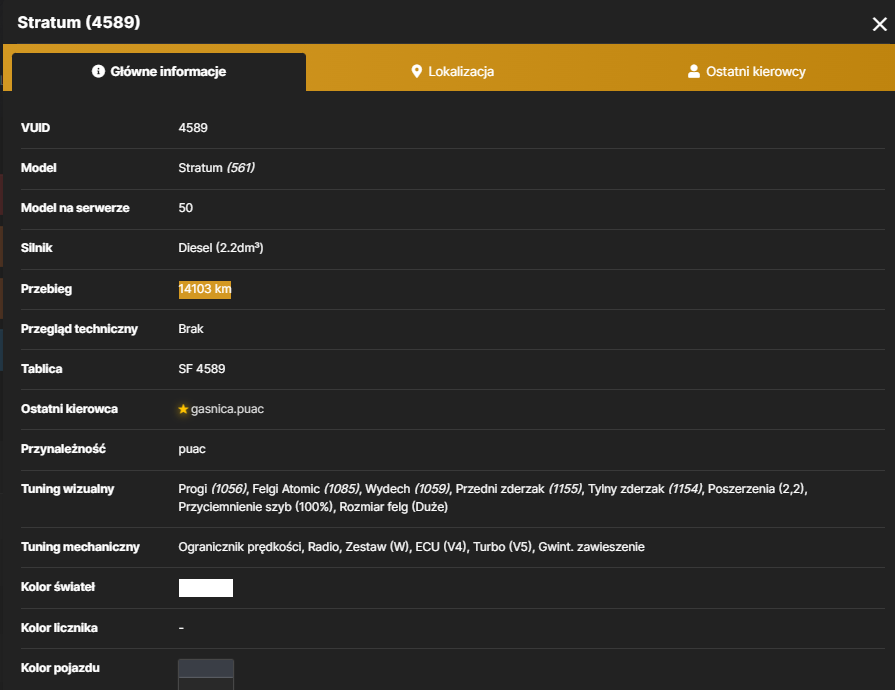Click the ECU (V4) tuning entry

pyautogui.click(x=441, y=547)
